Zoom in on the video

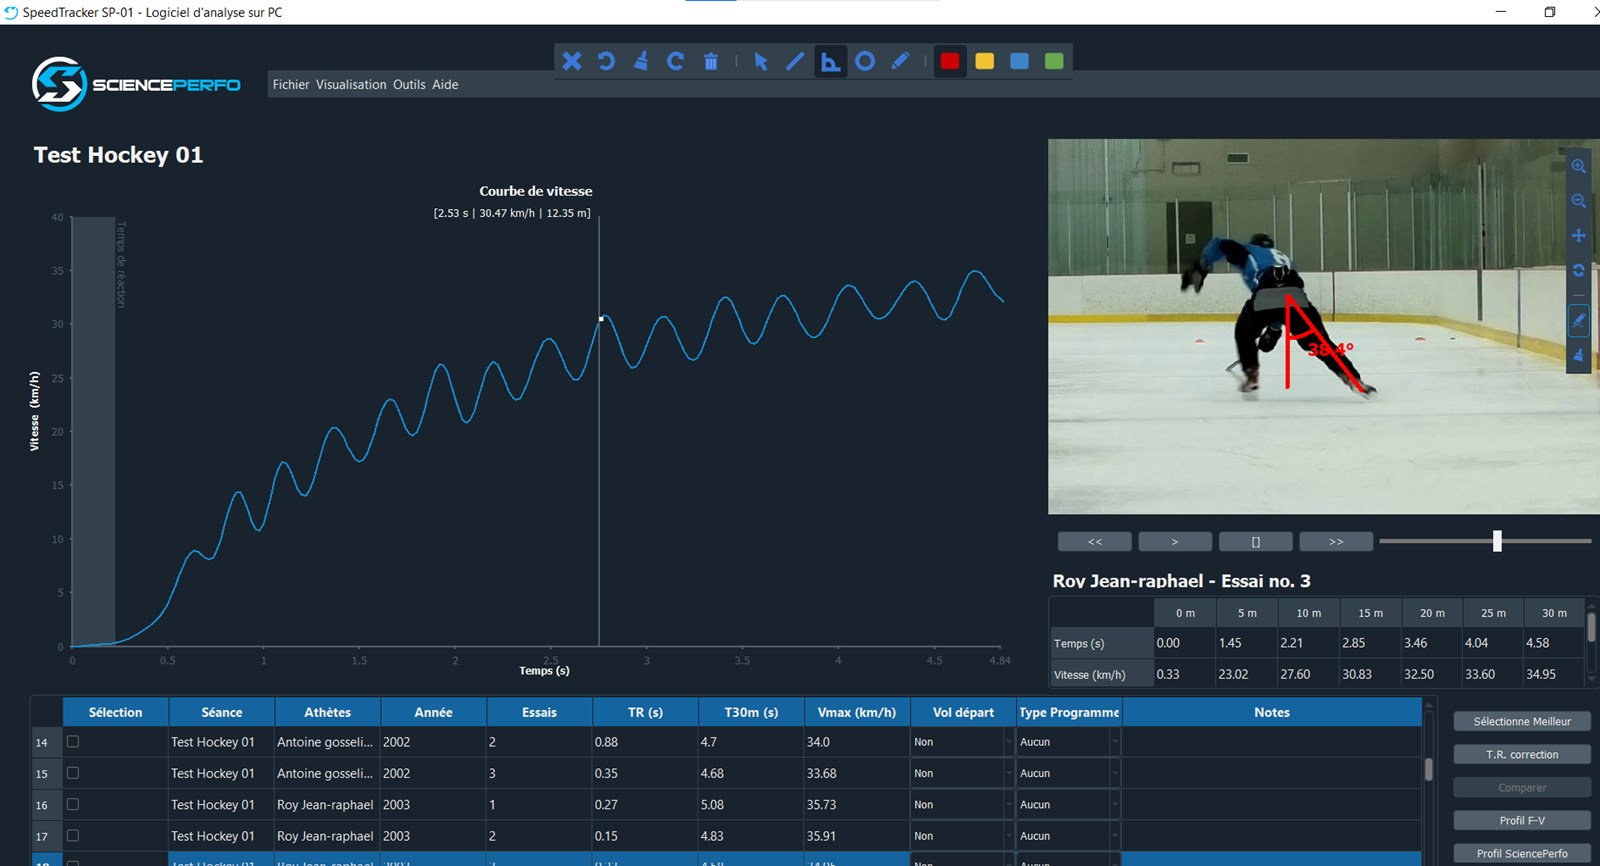click(x=1578, y=167)
